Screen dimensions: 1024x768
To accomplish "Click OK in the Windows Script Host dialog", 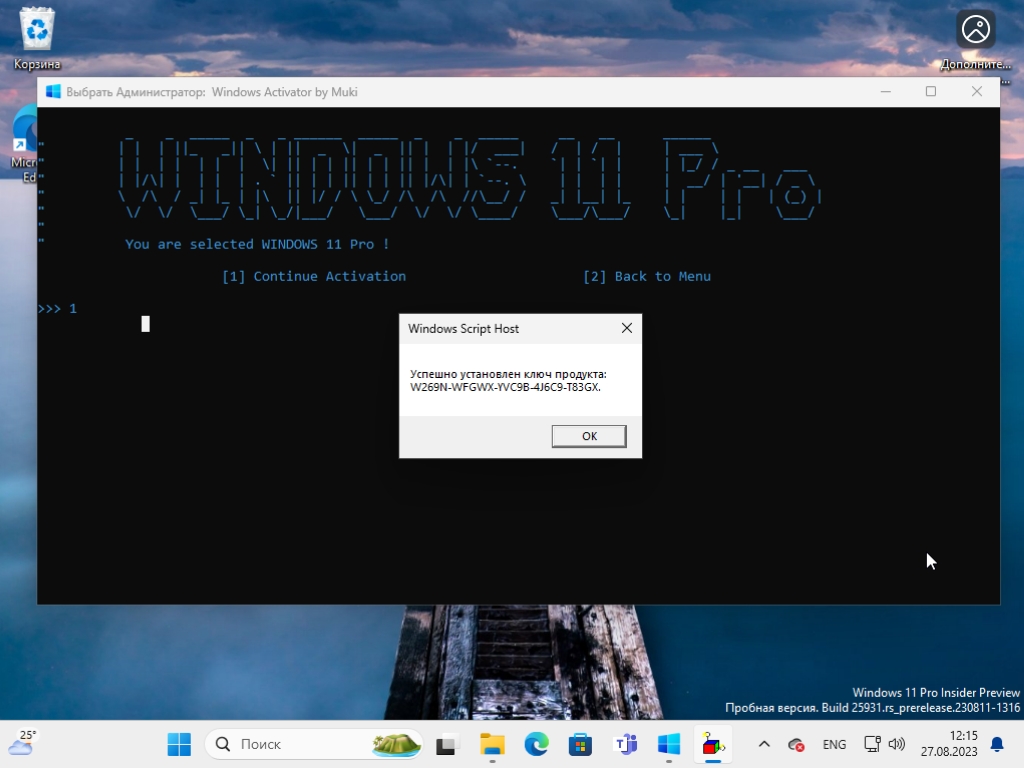I will pos(589,436).
